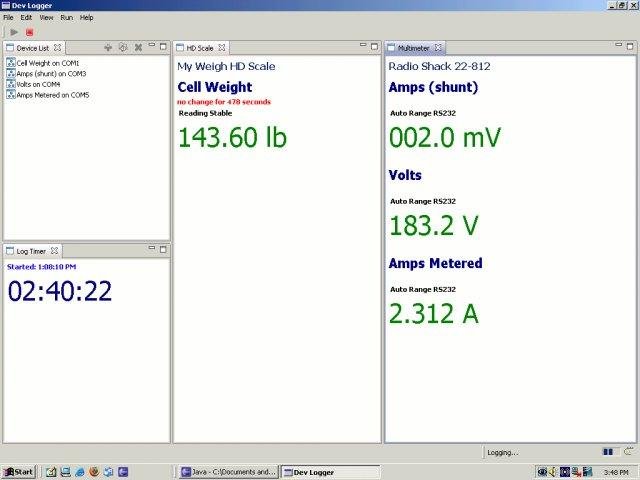This screenshot has height=480, width=640.
Task: Minimize the HD Scale panel
Action: coord(363,45)
